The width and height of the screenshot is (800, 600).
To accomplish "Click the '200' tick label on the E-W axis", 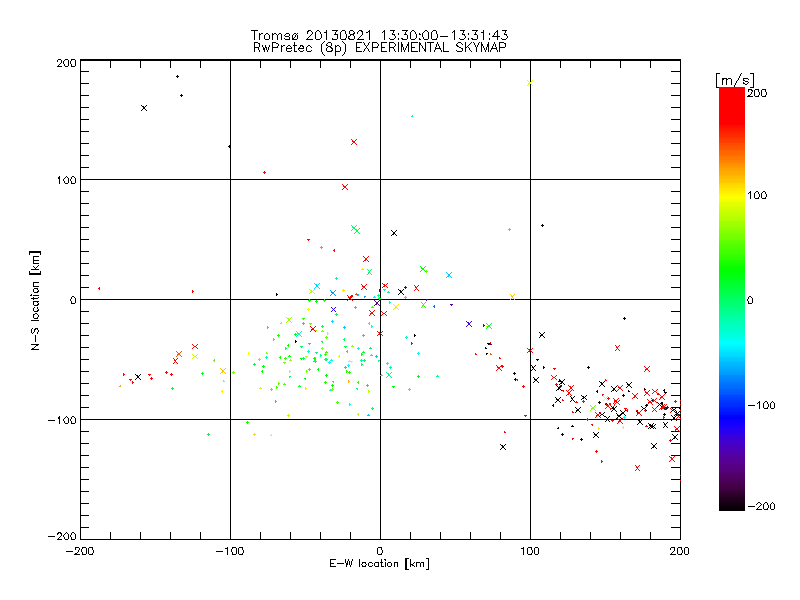I will 680,551.
